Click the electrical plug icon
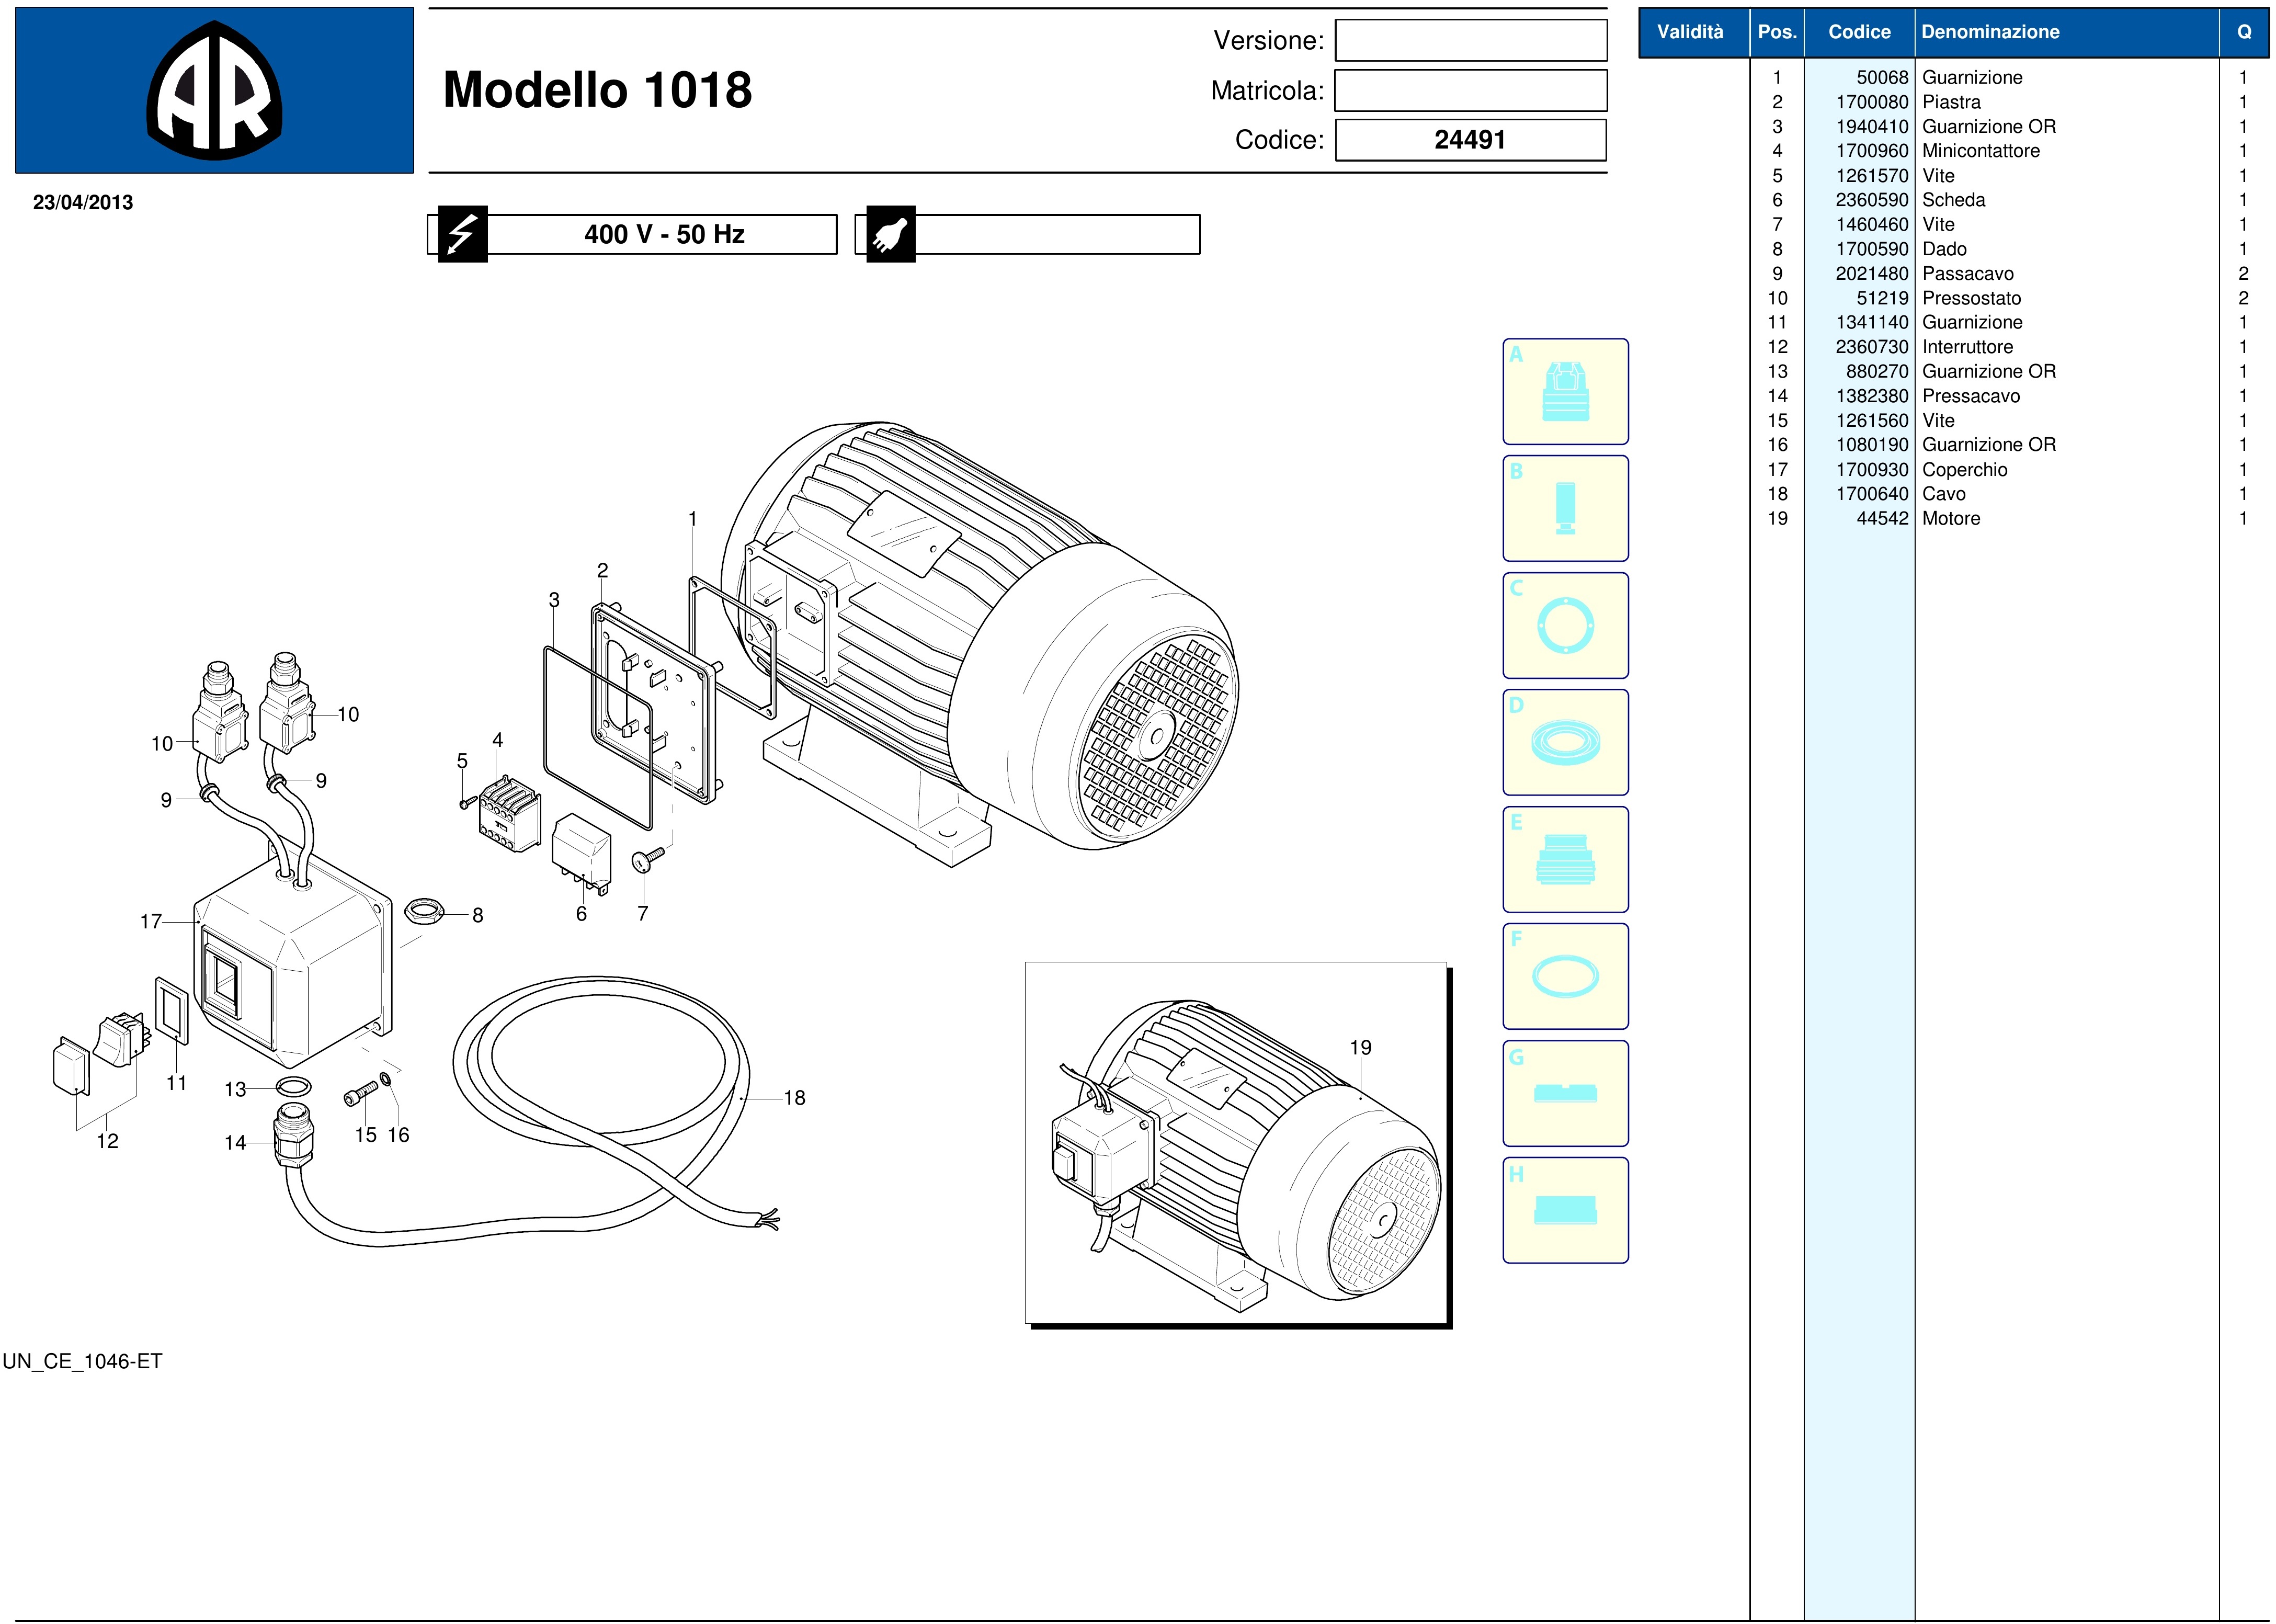The height and width of the screenshot is (1624, 2276). pyautogui.click(x=890, y=234)
